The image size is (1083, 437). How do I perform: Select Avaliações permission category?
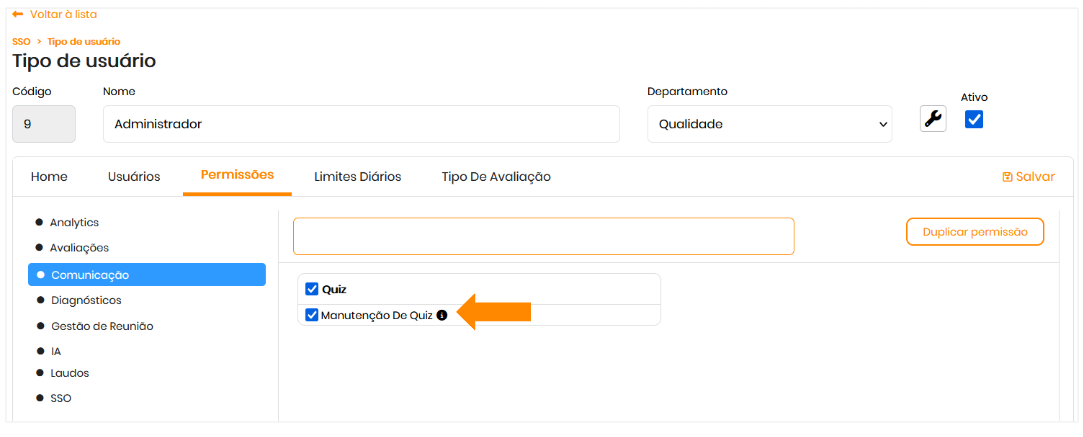coord(79,247)
